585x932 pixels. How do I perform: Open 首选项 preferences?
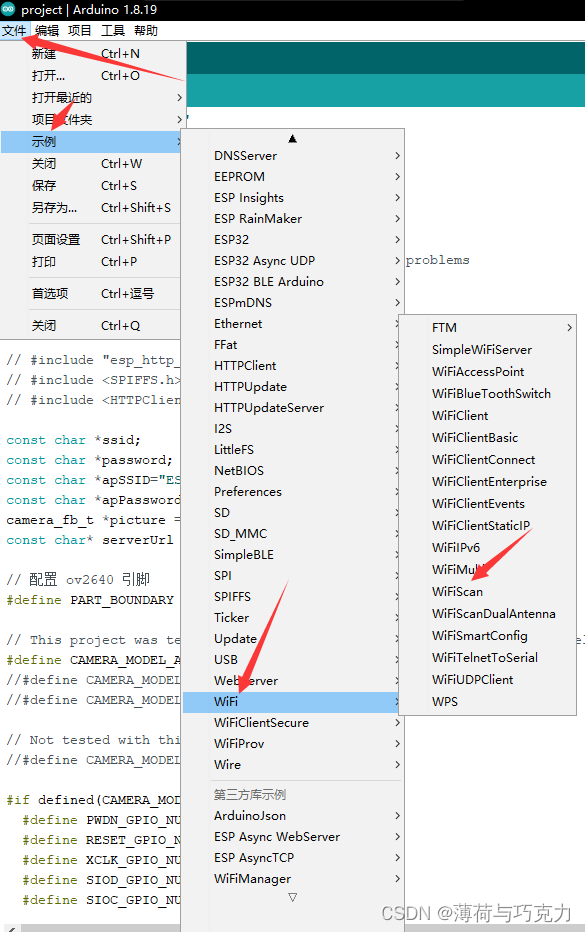click(x=90, y=294)
